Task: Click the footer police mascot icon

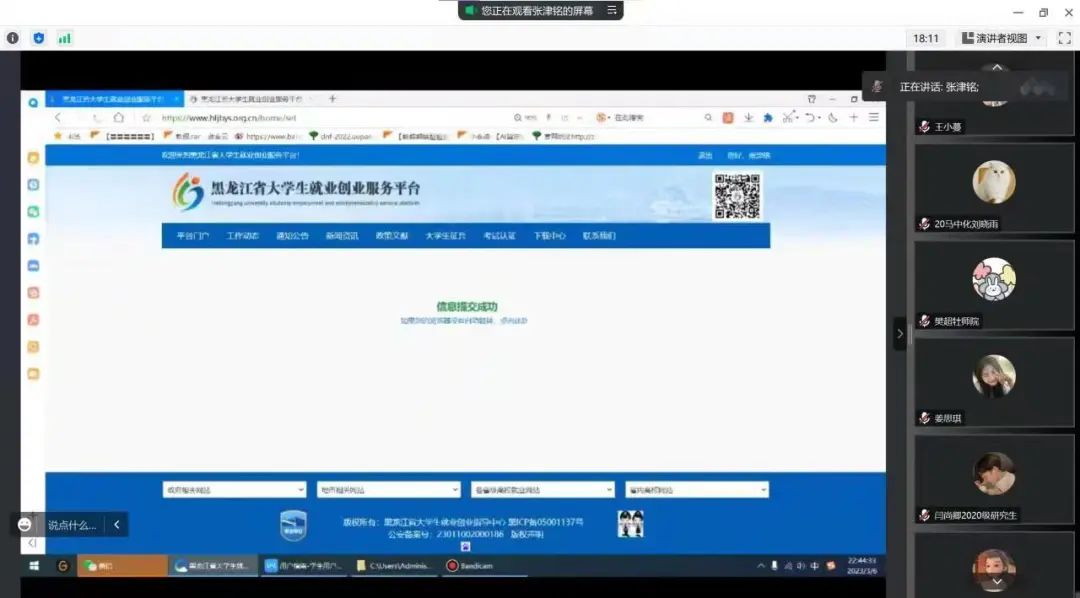Action: tap(630, 524)
